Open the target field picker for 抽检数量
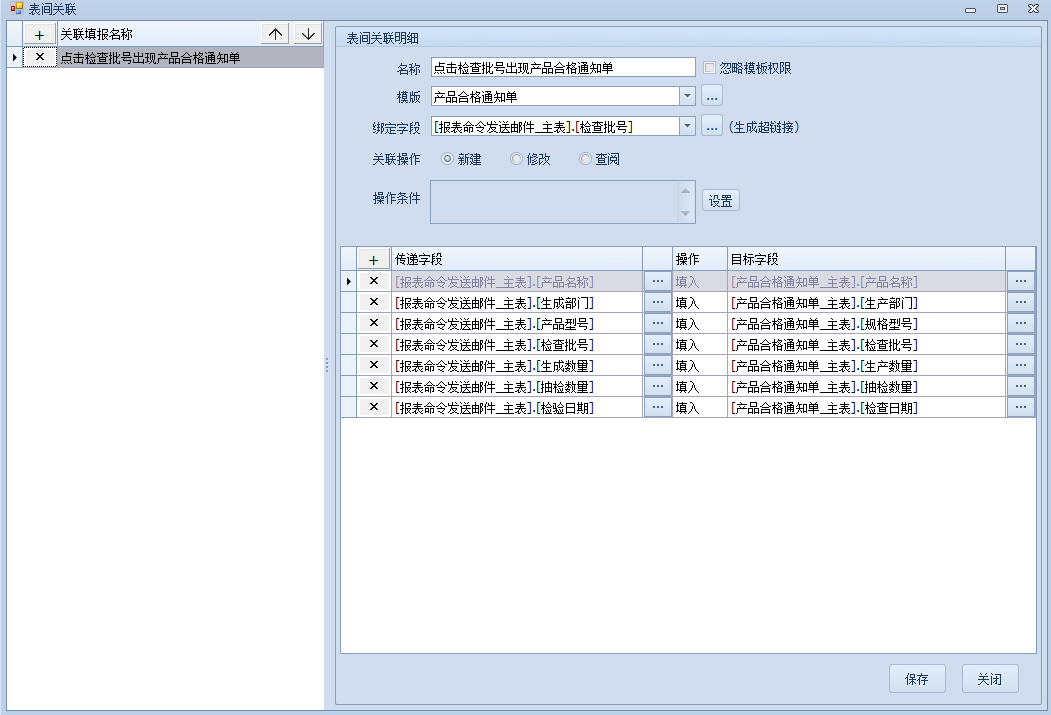1051x715 pixels. pyautogui.click(x=1020, y=386)
